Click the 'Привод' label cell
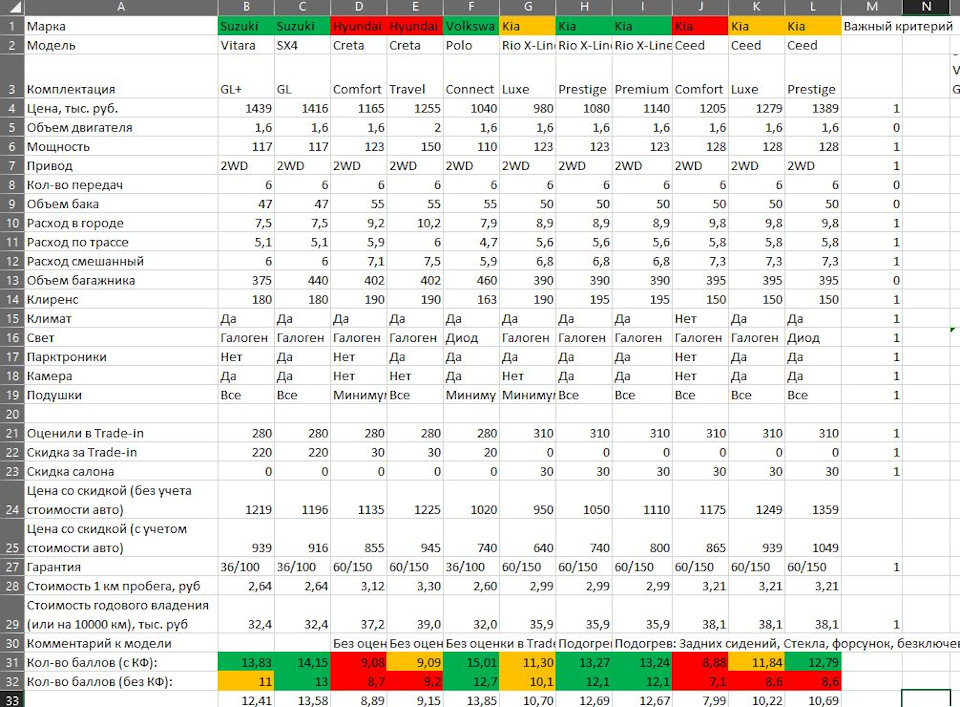This screenshot has width=960, height=707. pyautogui.click(x=121, y=165)
